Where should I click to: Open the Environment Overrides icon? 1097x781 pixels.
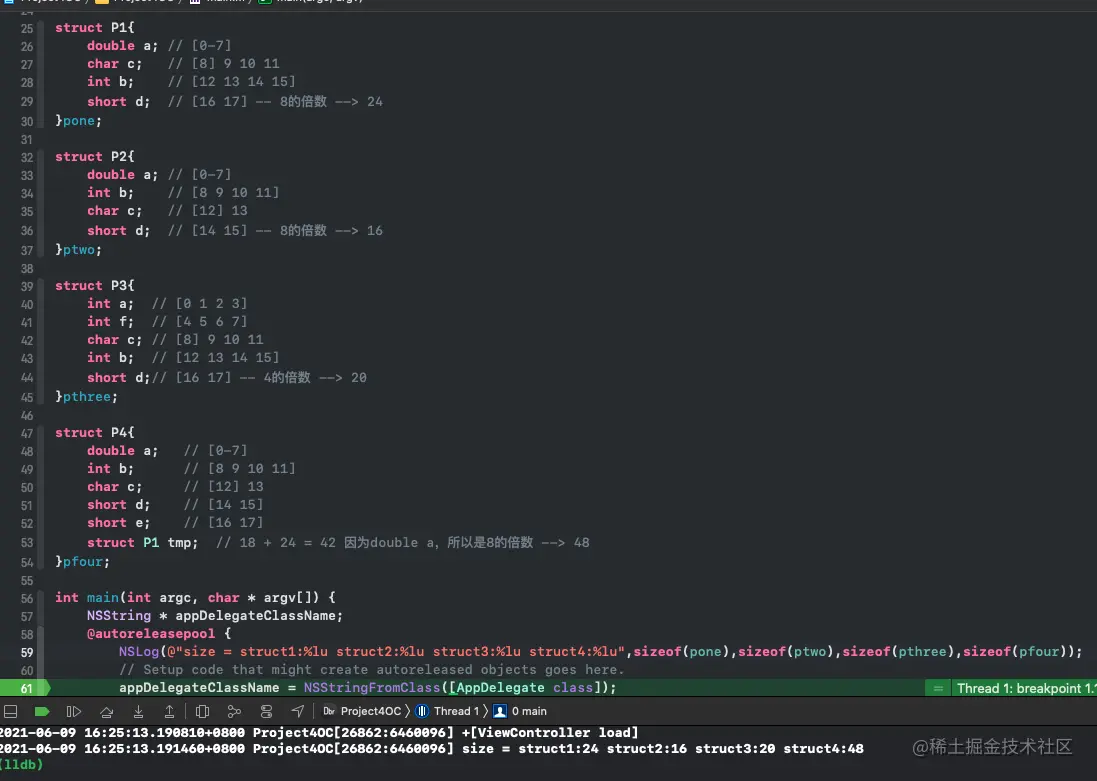pyautogui.click(x=267, y=712)
